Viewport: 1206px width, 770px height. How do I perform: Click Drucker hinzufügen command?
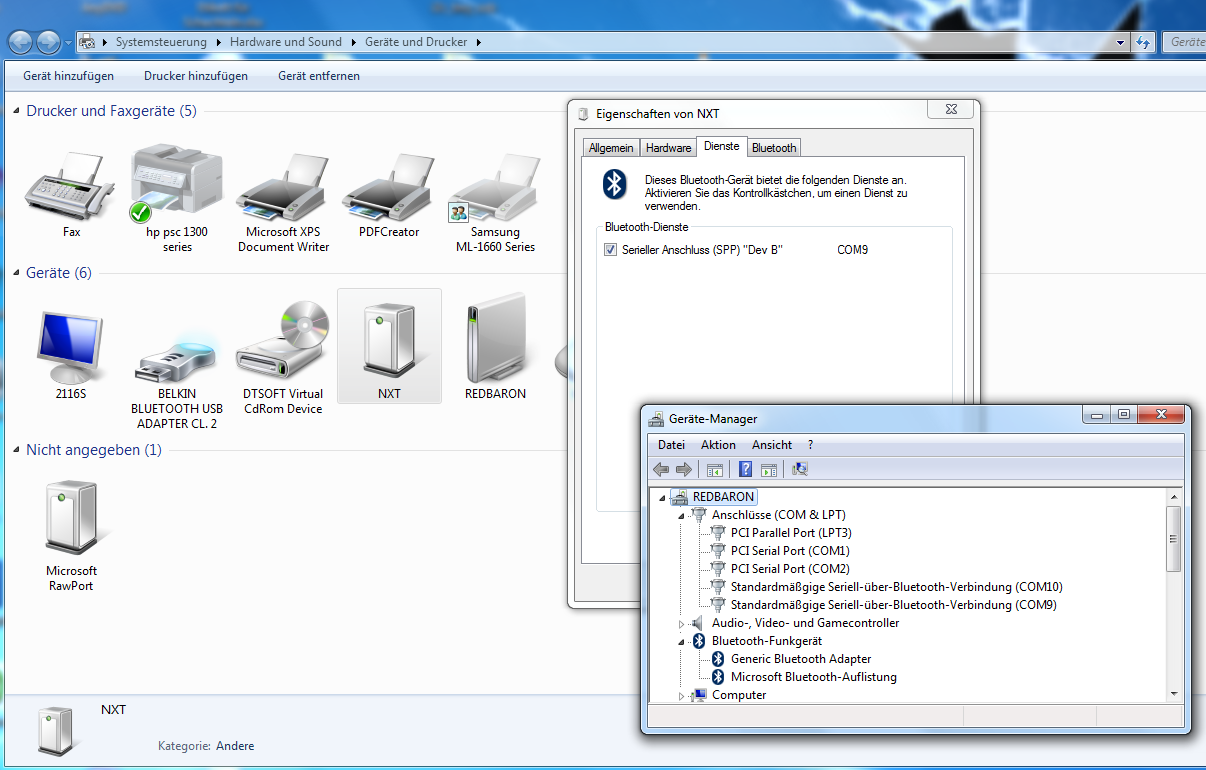pyautogui.click(x=196, y=76)
